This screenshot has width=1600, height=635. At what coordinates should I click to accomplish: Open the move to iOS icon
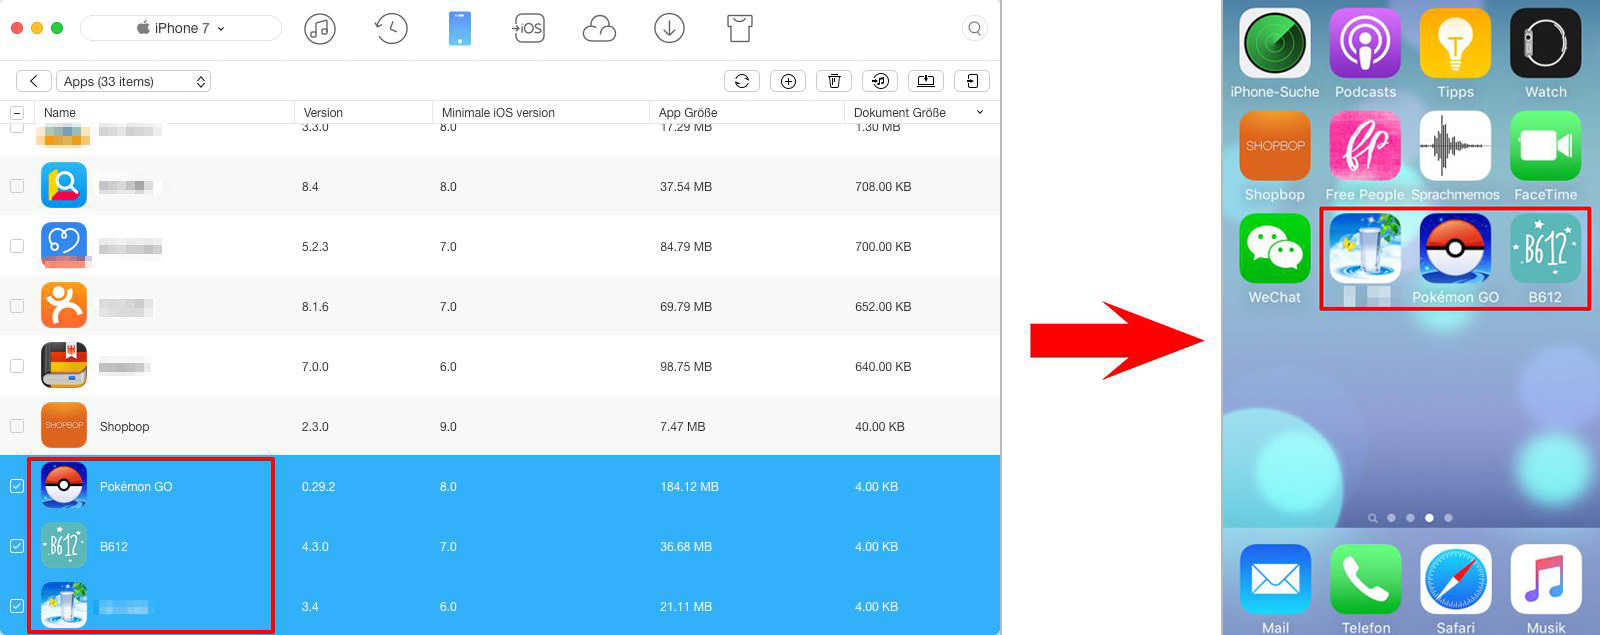529,29
